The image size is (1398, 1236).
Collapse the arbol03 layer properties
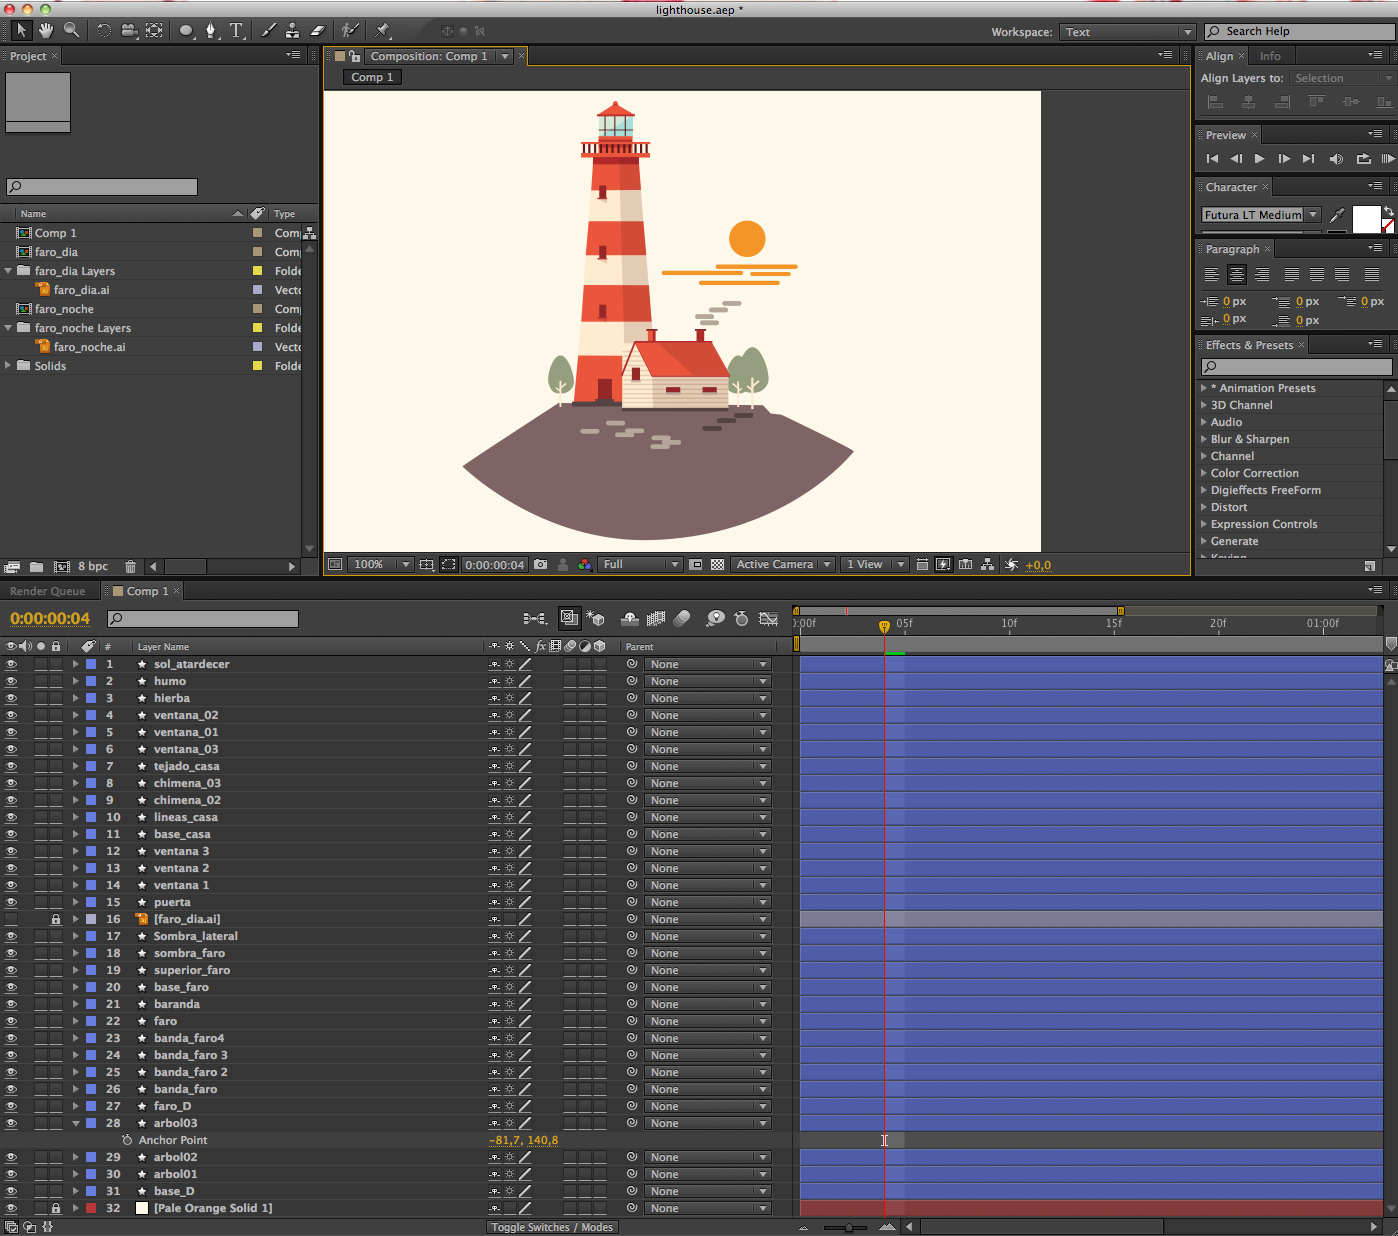(x=76, y=1123)
